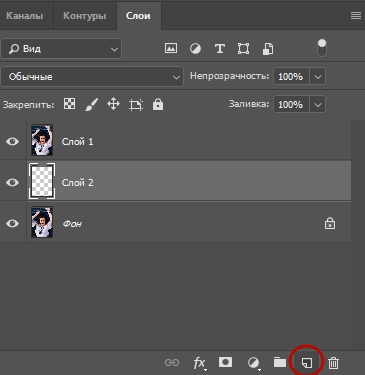This screenshot has width=365, height=375.
Task: Expand the Заливка slider arrow
Action: pyautogui.click(x=318, y=105)
